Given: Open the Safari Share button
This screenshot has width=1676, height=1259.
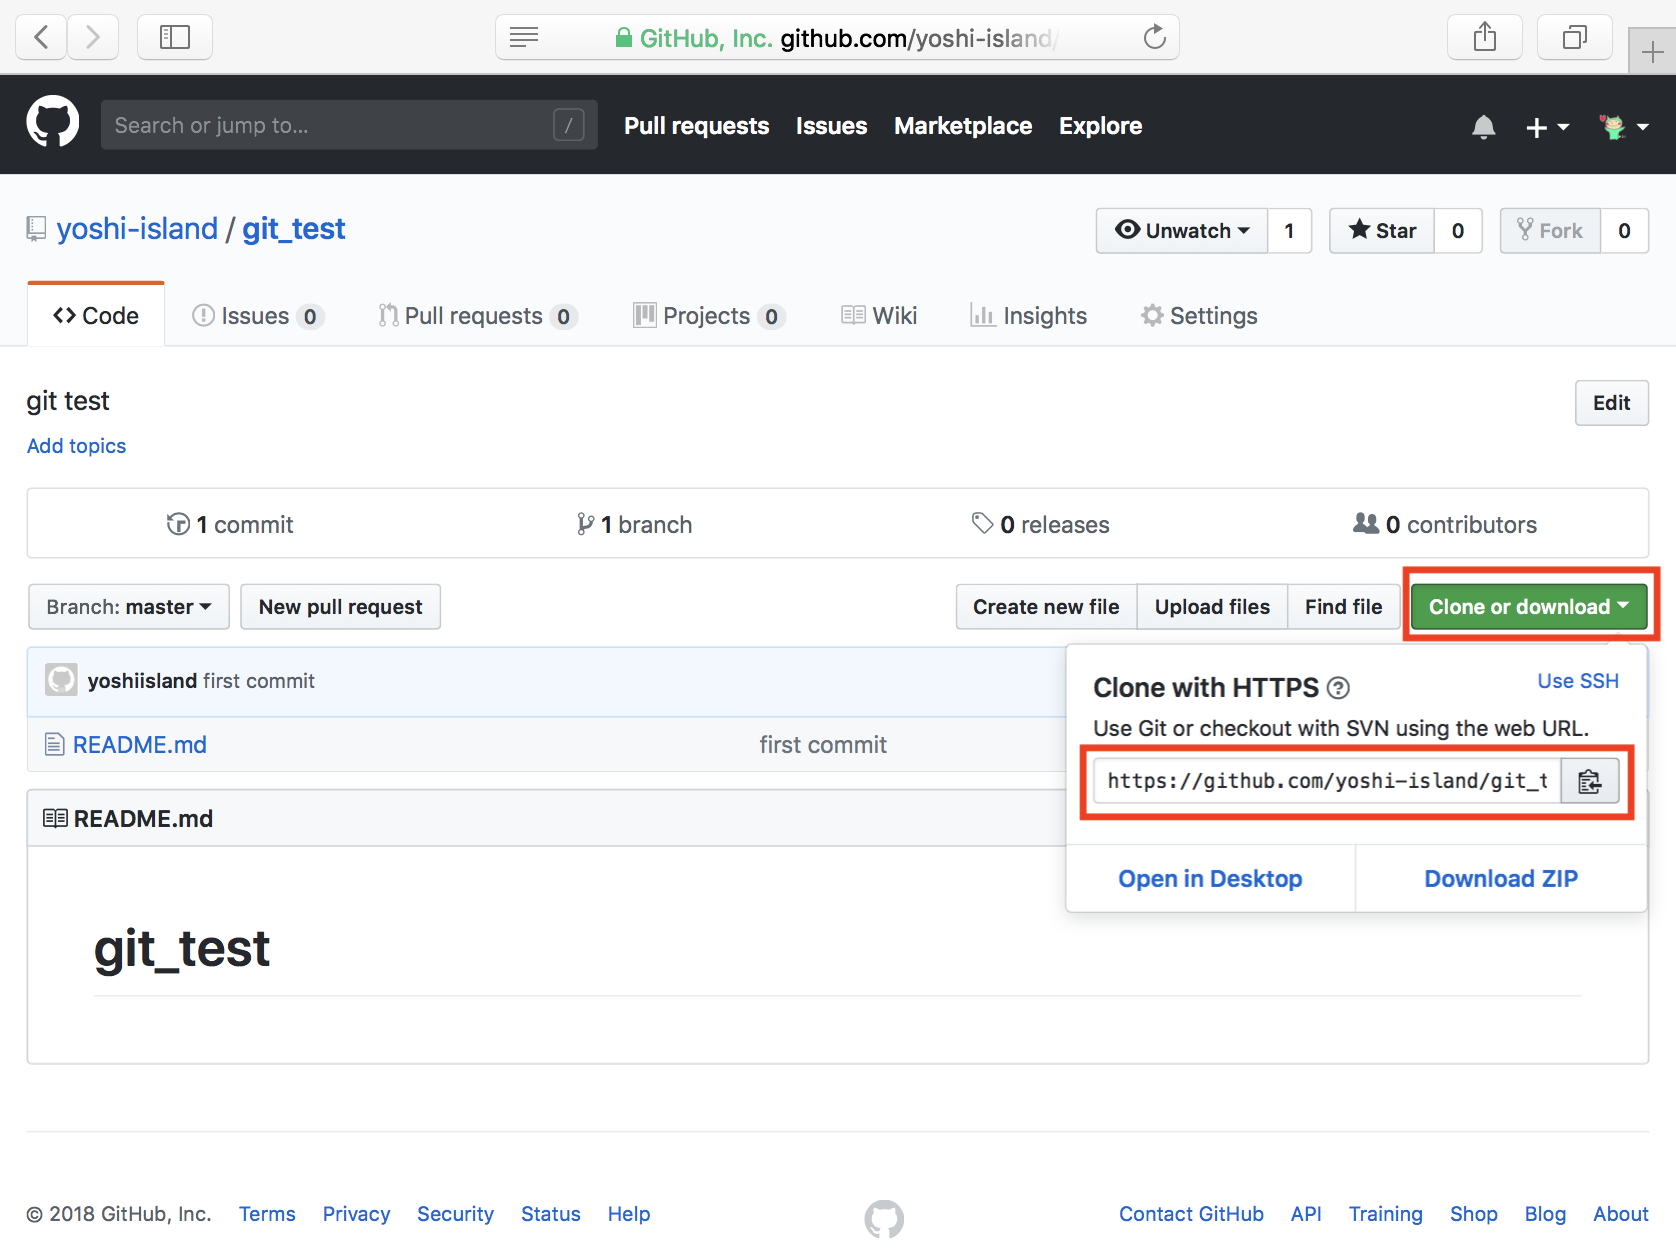Looking at the screenshot, I should click(1485, 38).
